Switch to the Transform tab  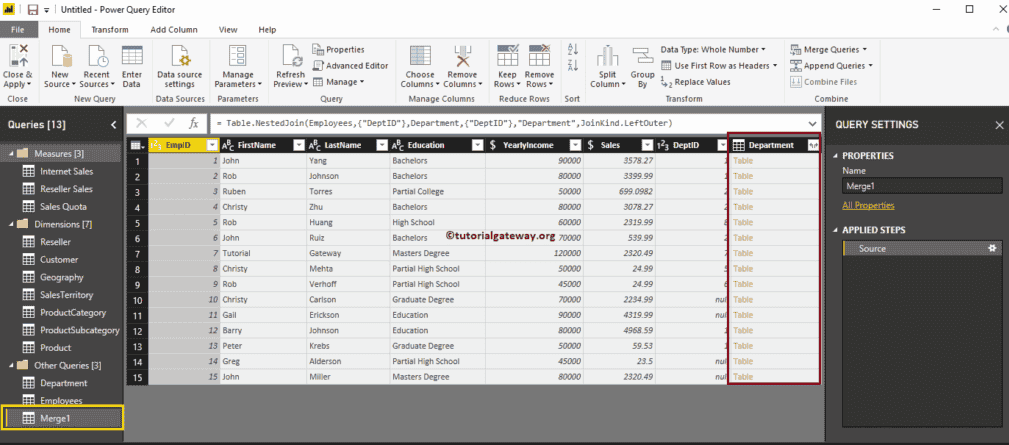click(x=109, y=30)
